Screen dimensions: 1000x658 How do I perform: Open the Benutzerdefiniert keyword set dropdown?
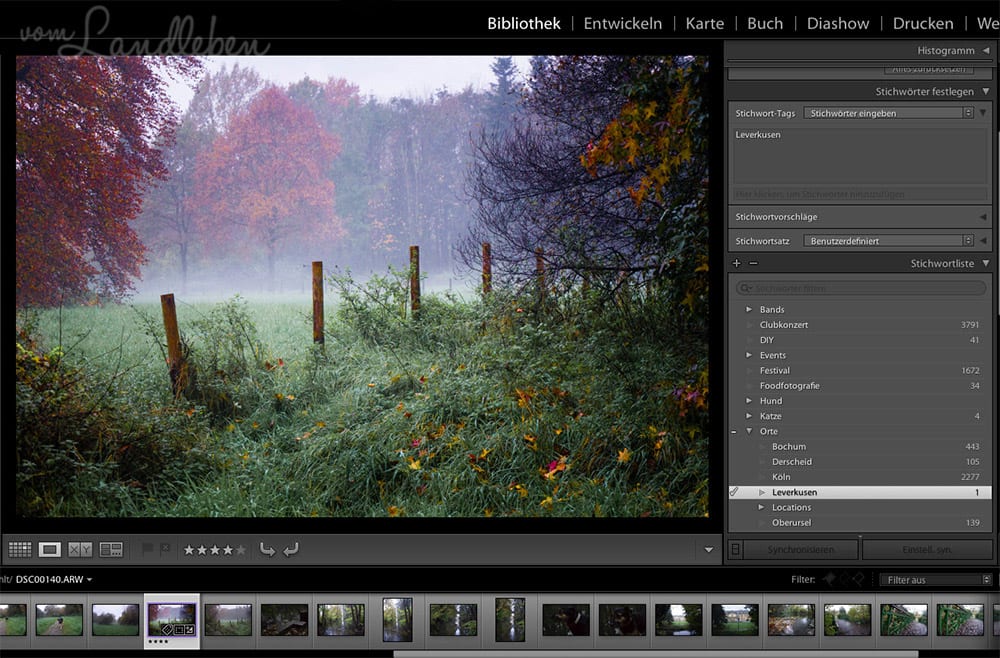888,241
